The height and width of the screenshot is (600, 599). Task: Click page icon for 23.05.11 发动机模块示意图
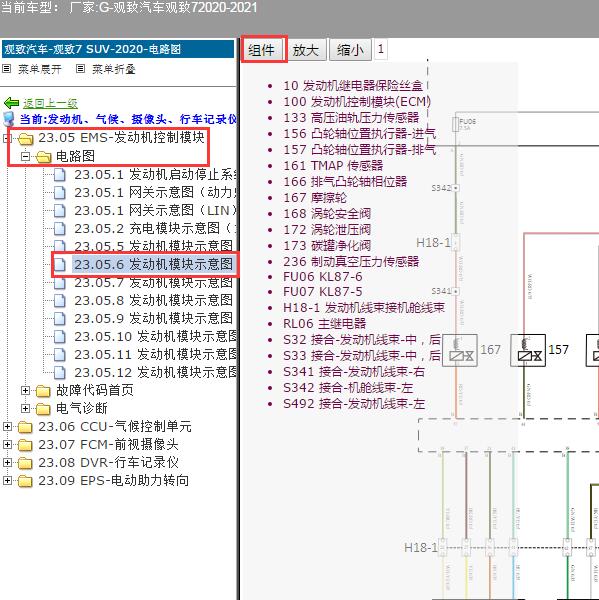60,354
